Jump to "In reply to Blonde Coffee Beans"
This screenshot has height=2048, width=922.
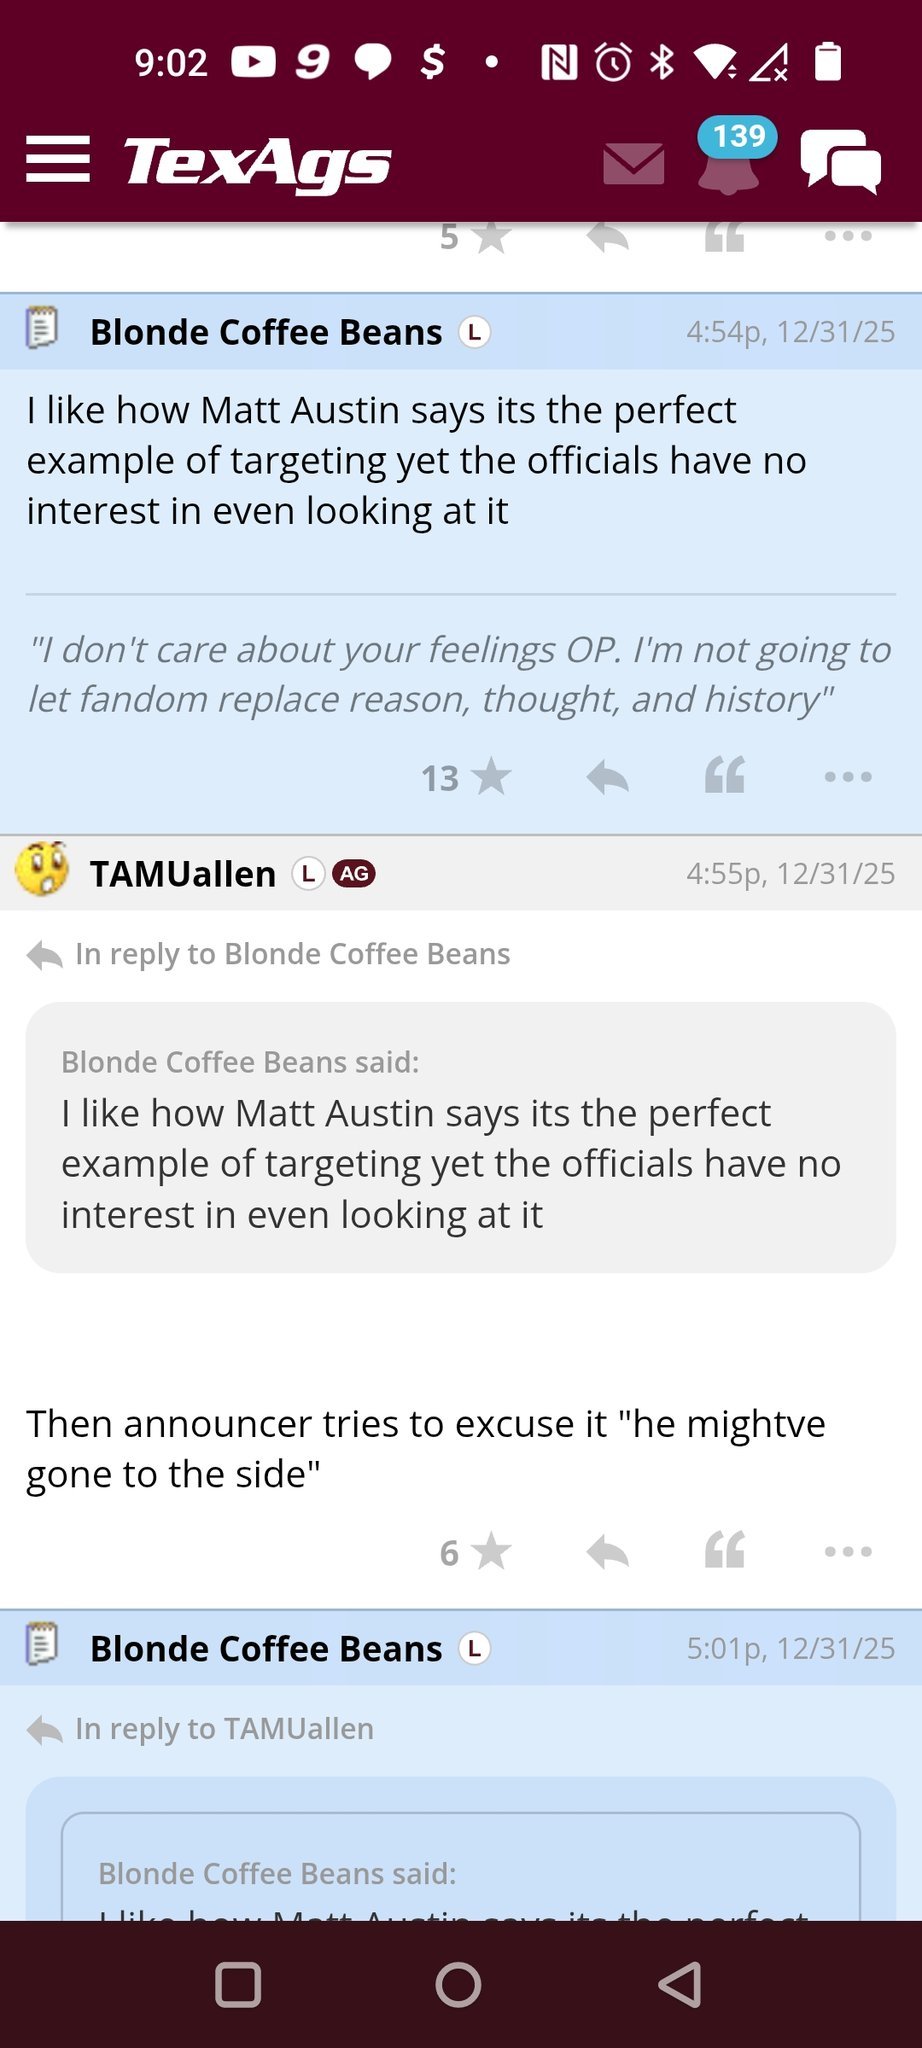292,954
